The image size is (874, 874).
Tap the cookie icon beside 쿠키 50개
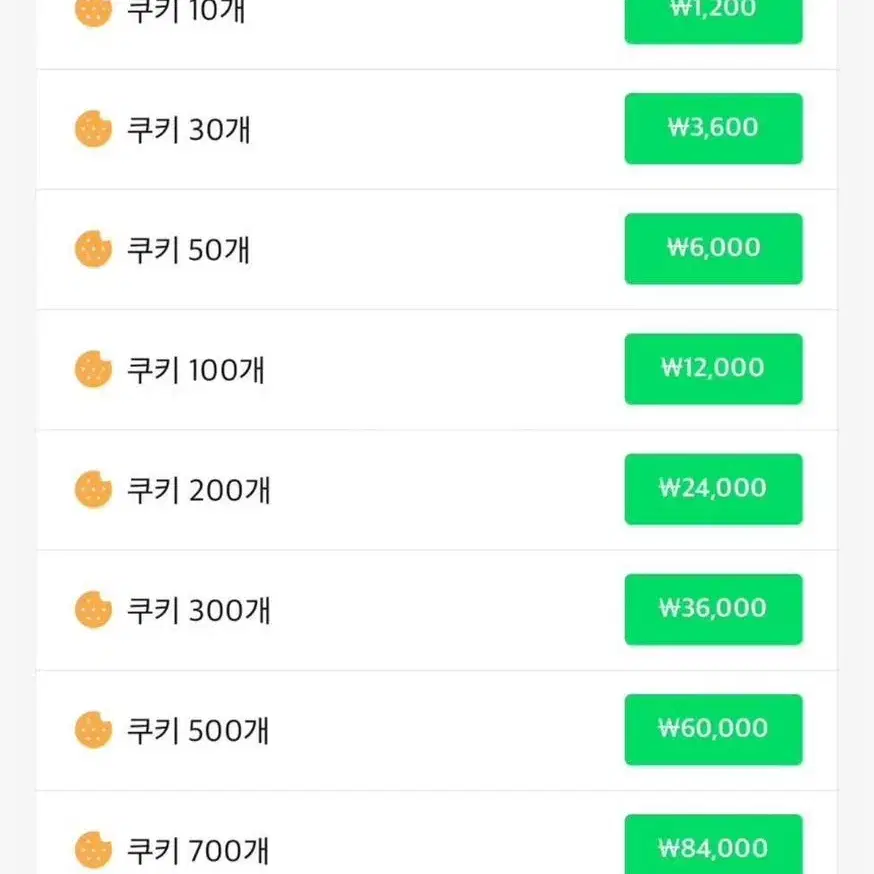94,249
